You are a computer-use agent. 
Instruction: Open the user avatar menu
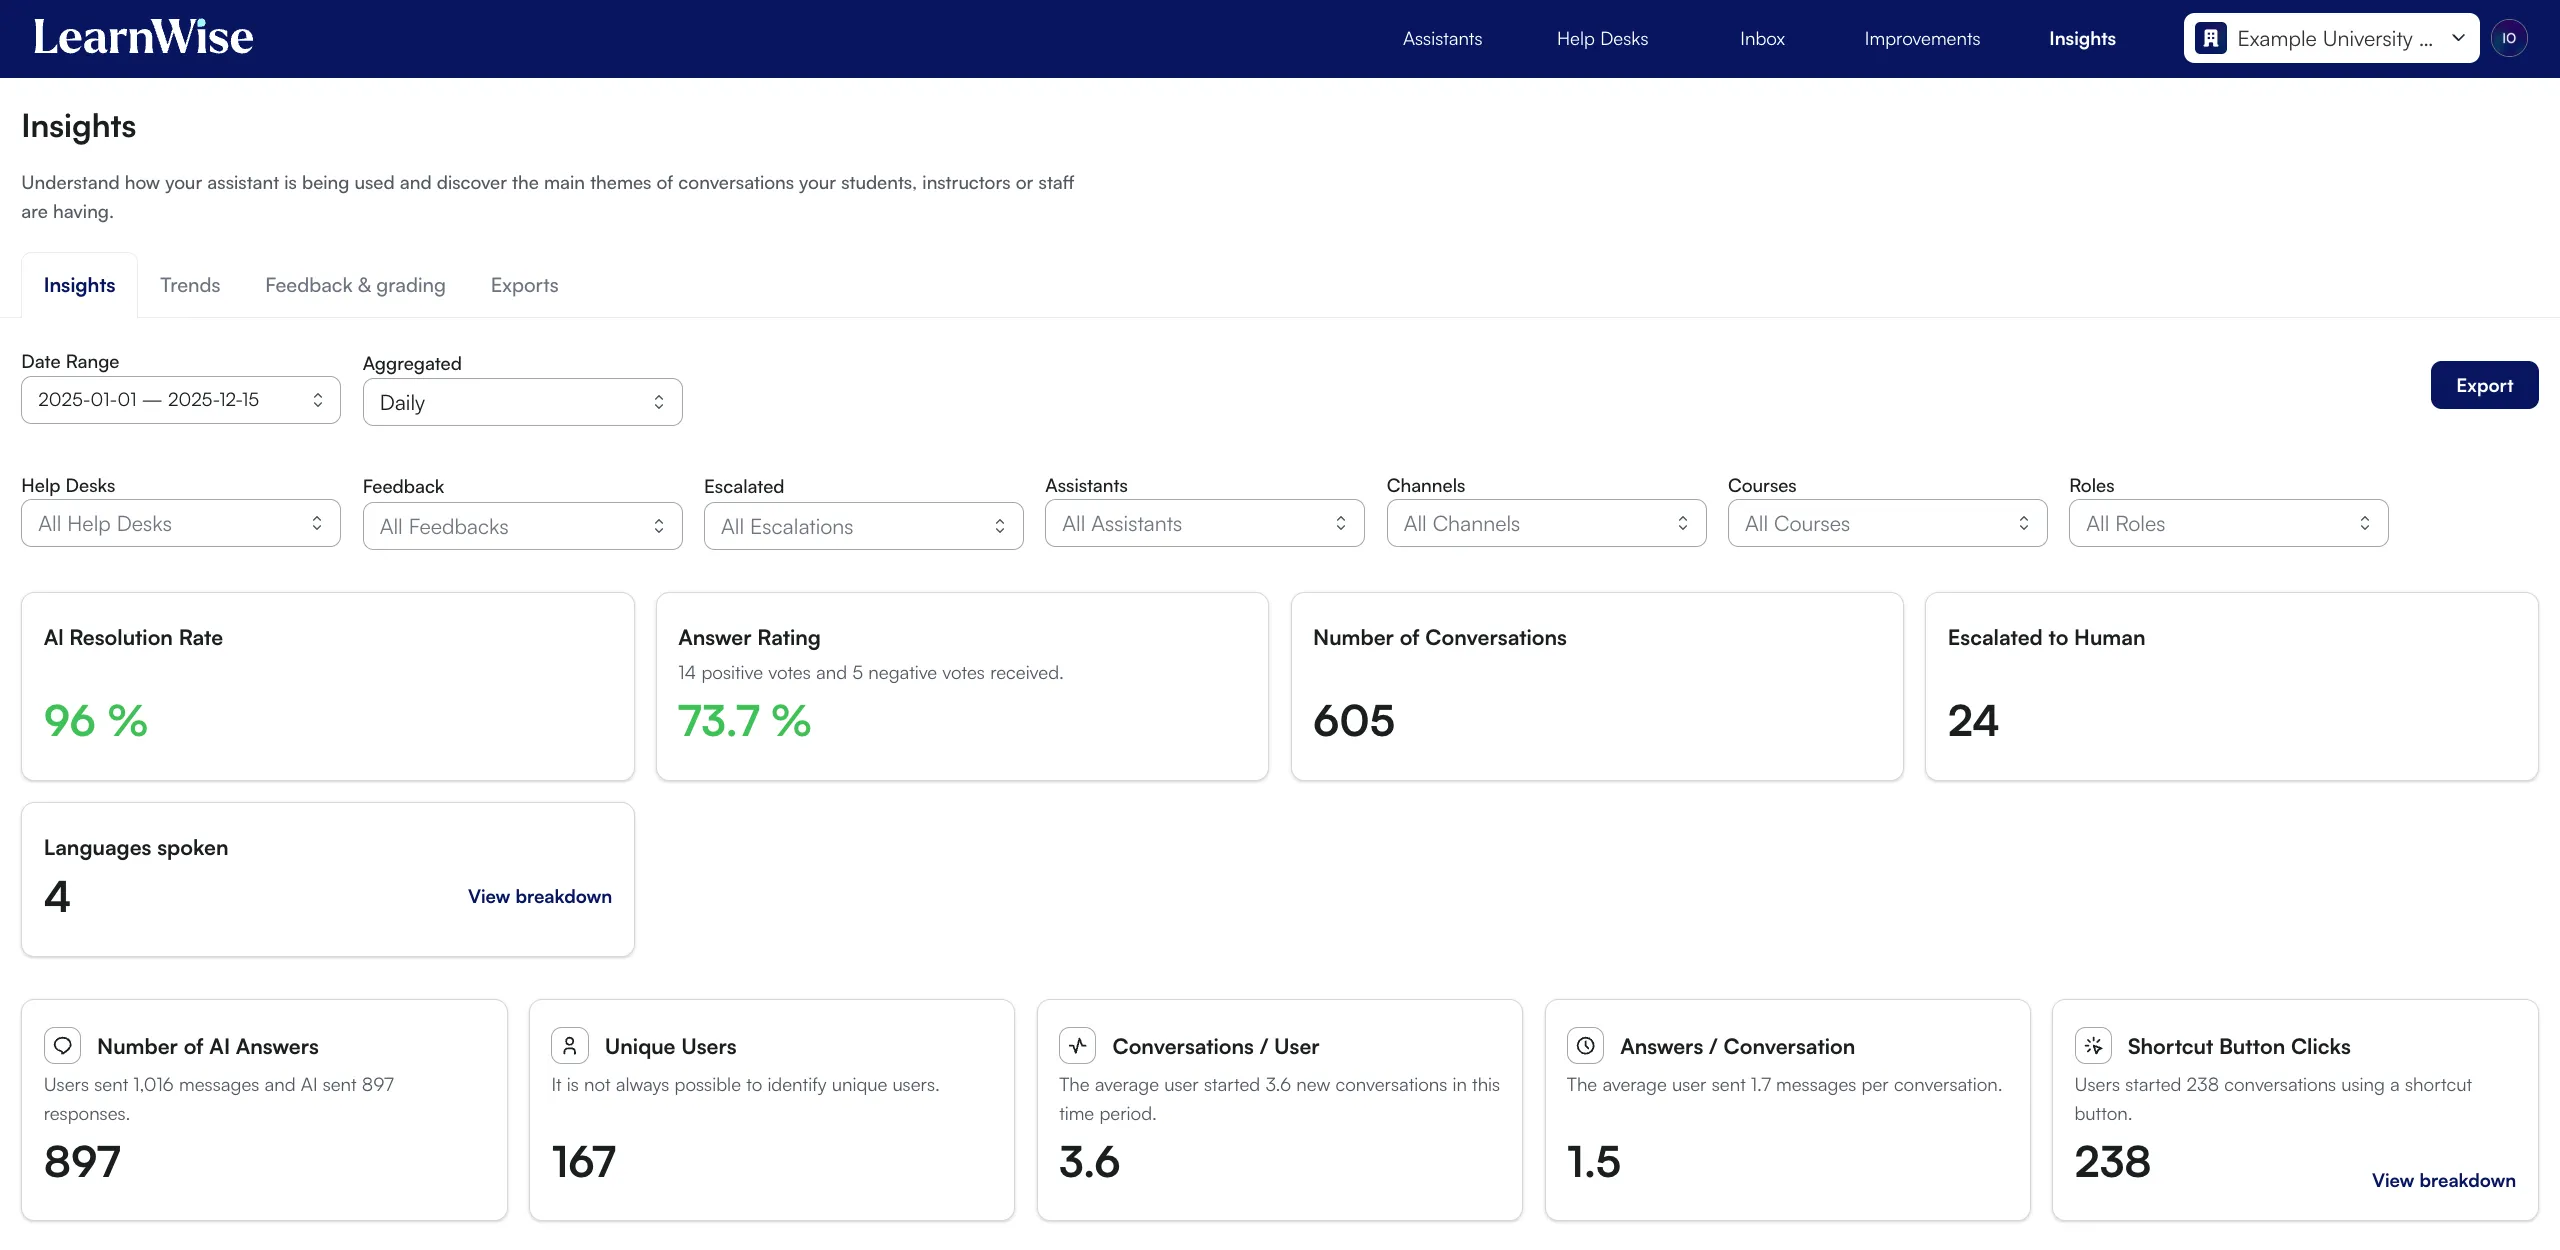pyautogui.click(x=2508, y=38)
